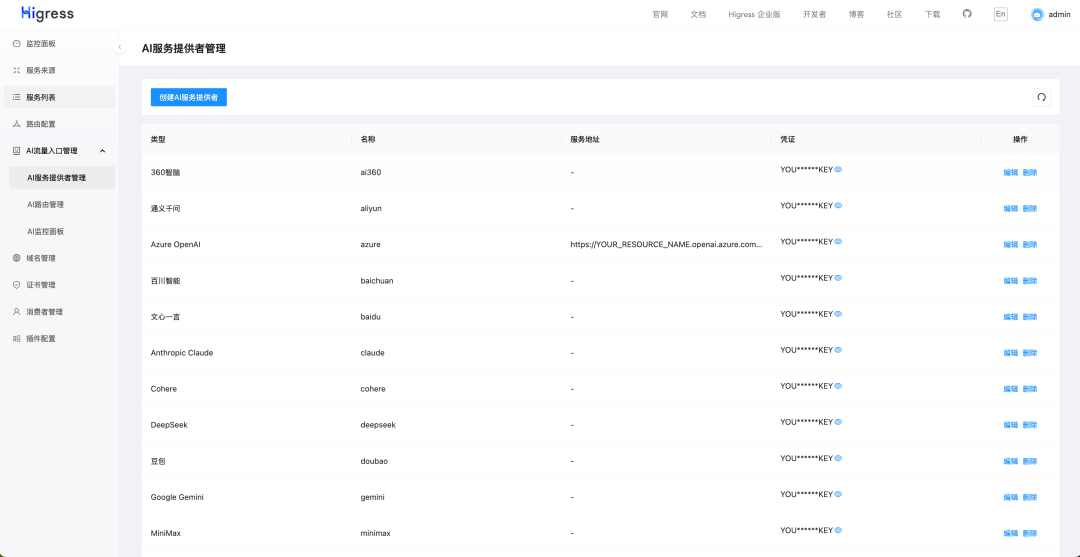
Task: Edit the claude provider
Action: pyautogui.click(x=1010, y=353)
